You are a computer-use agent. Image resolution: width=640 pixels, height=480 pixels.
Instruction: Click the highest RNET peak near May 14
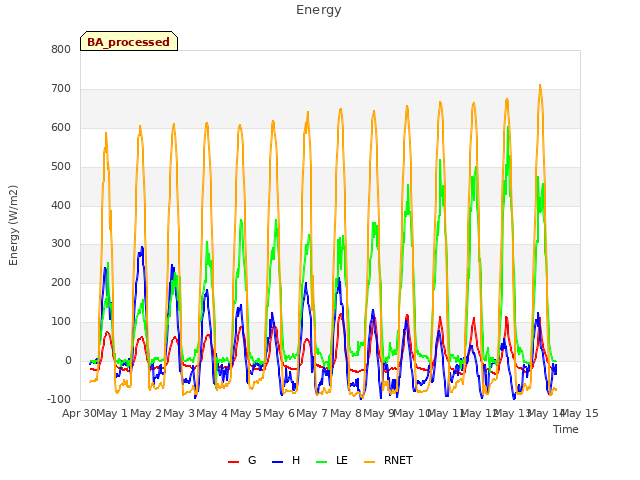(540, 85)
